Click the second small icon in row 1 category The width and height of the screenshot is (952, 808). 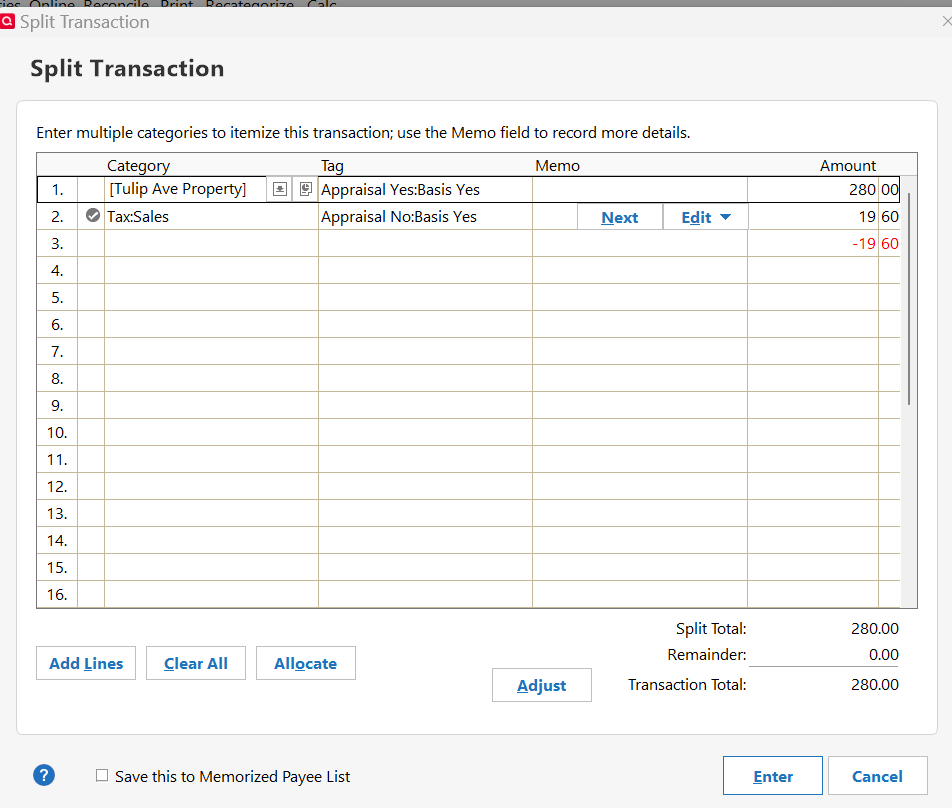click(305, 189)
